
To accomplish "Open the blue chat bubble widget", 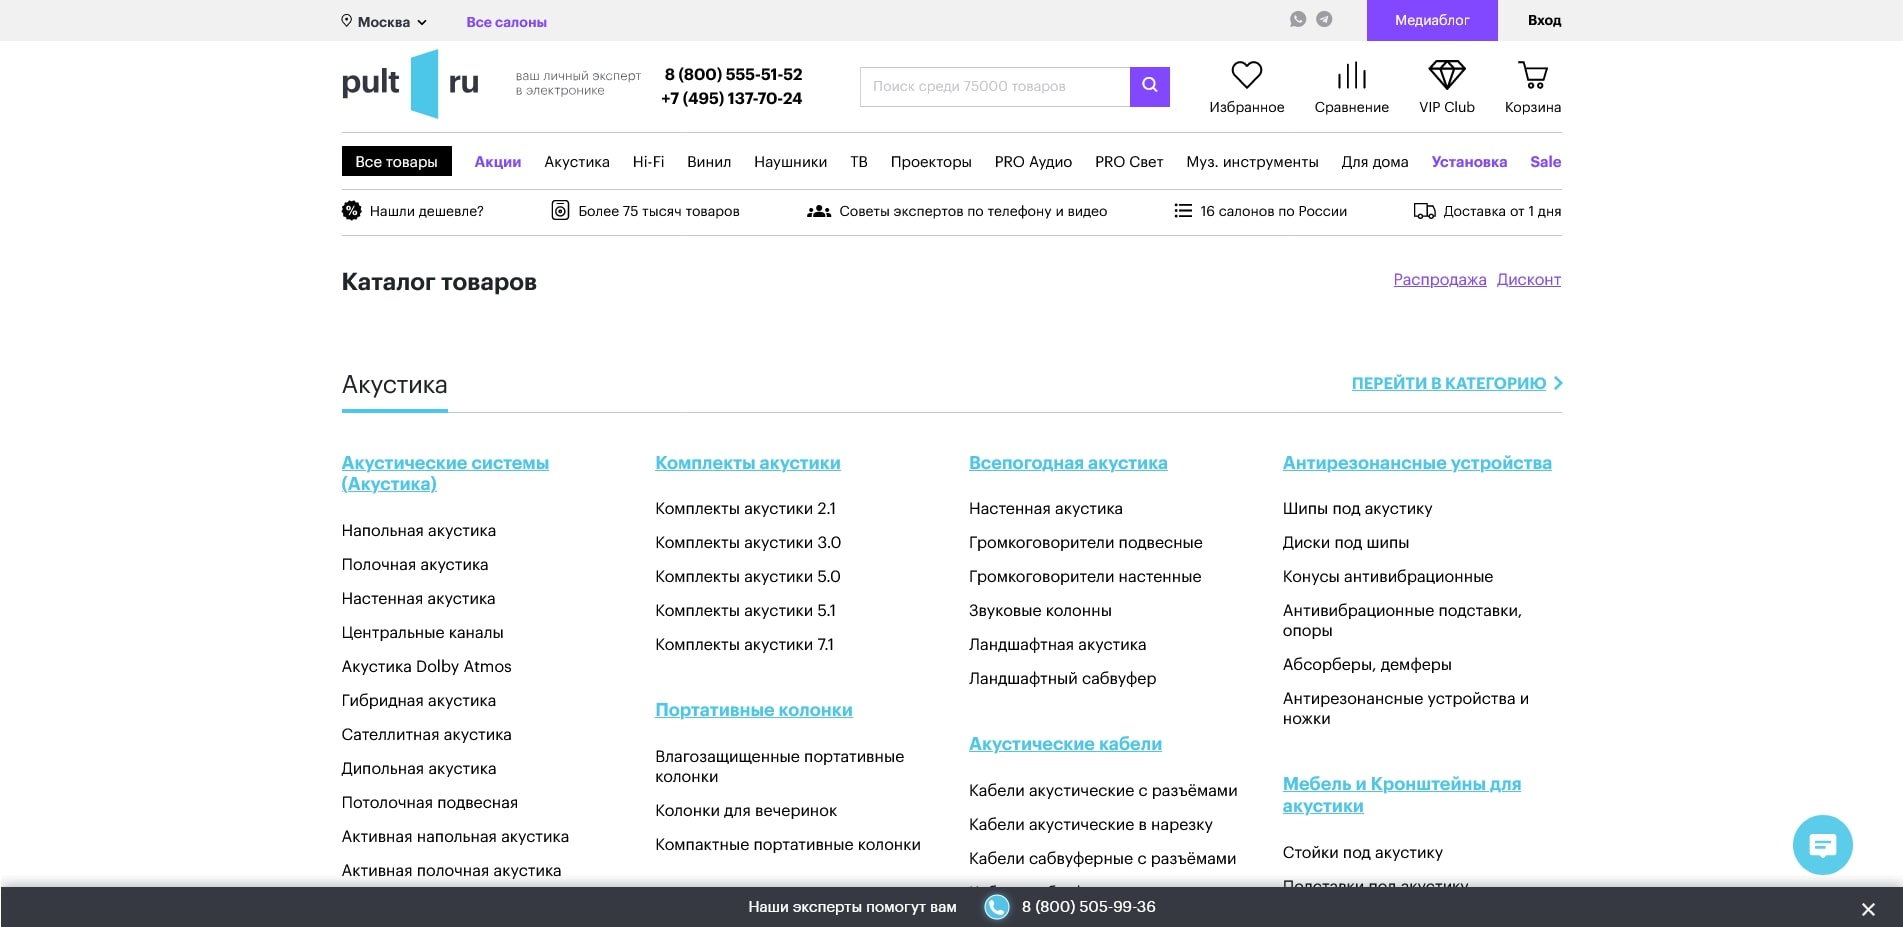I will pyautogui.click(x=1822, y=845).
